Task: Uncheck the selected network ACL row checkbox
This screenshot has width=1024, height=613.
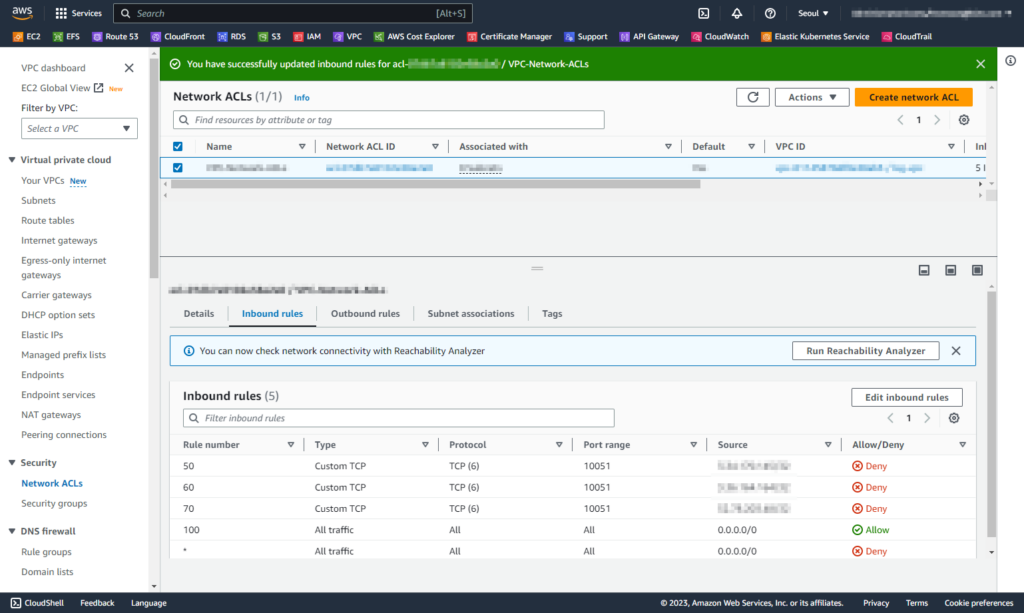Action: tap(178, 168)
